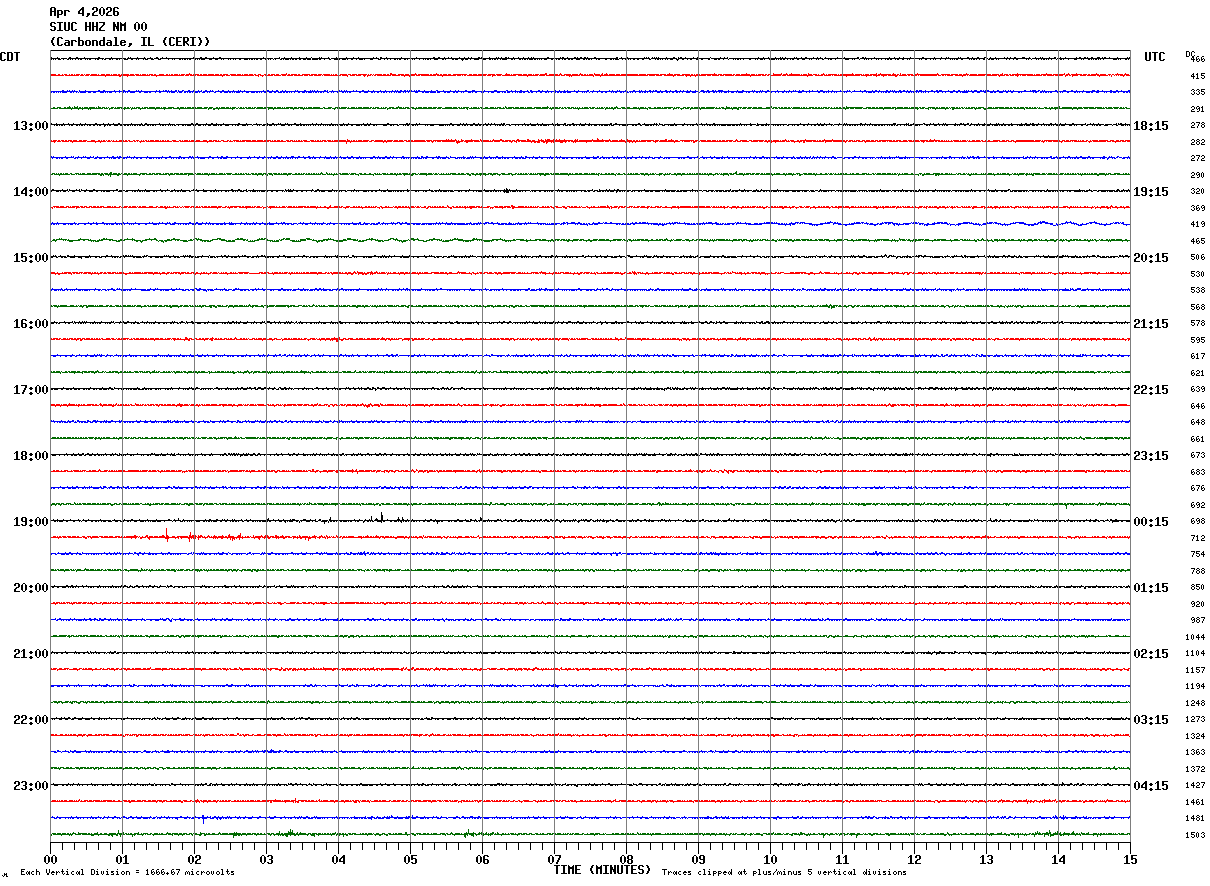Click the DC offset value '1044'

1195,637
